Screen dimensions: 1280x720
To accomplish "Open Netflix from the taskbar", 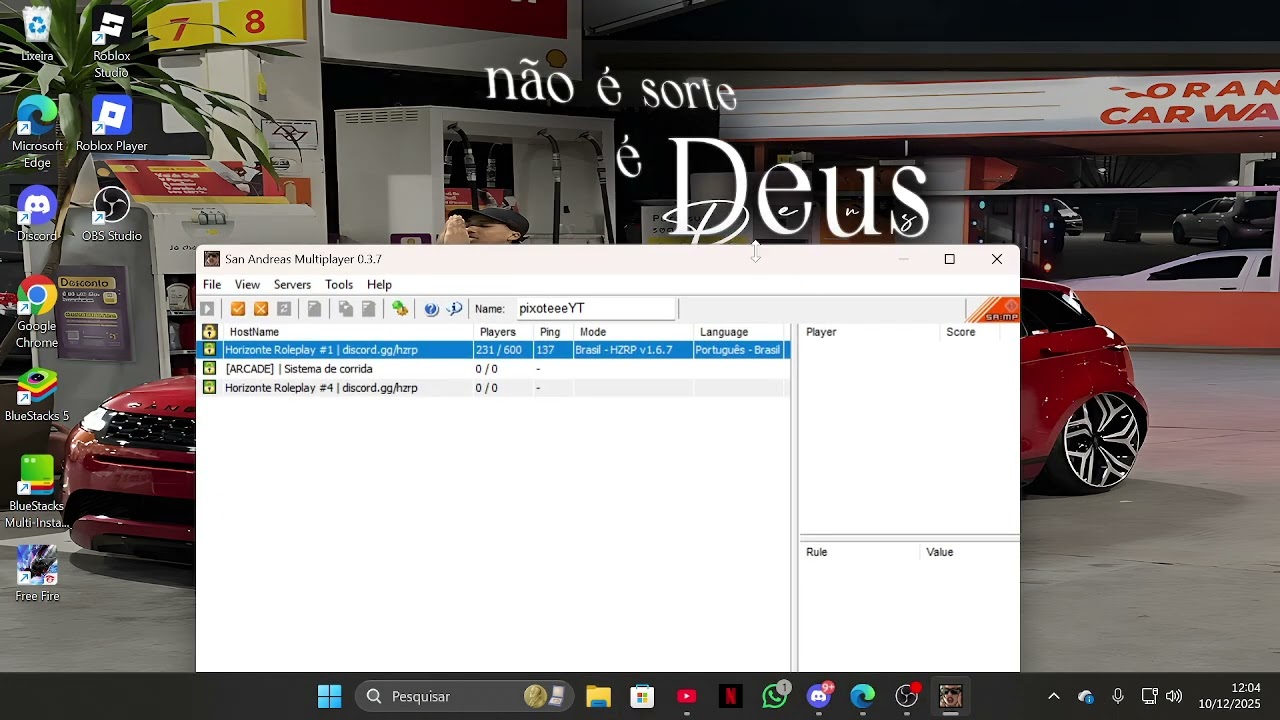I will click(x=730, y=696).
